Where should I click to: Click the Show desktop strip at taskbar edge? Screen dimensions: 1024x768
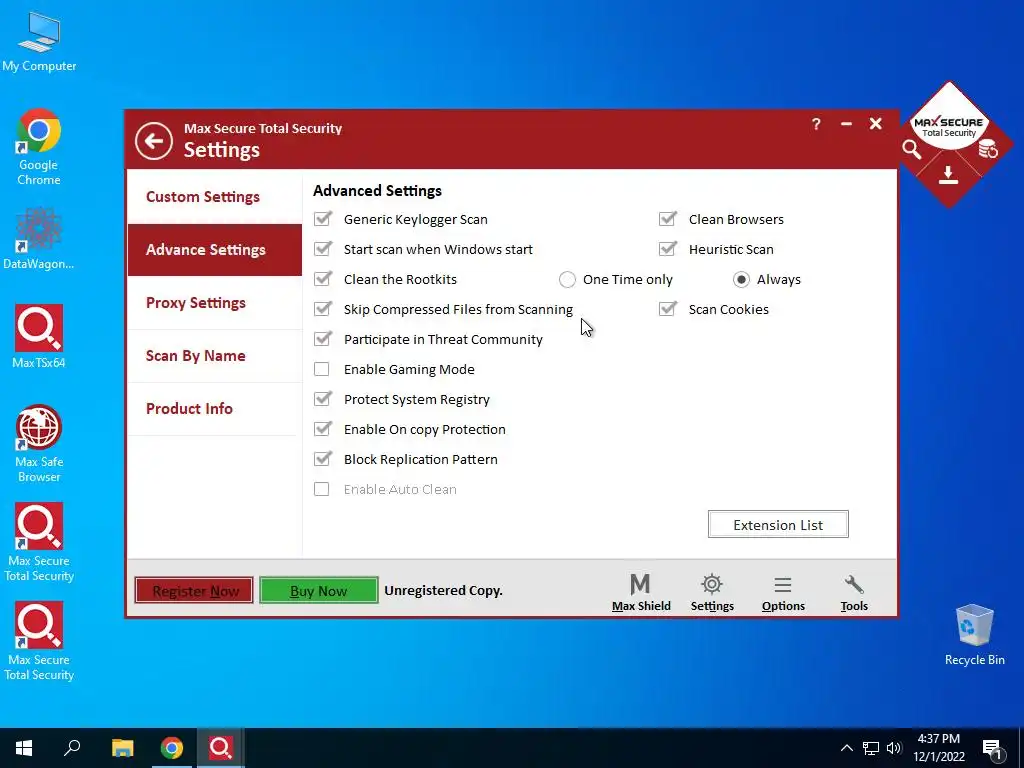[1021, 748]
